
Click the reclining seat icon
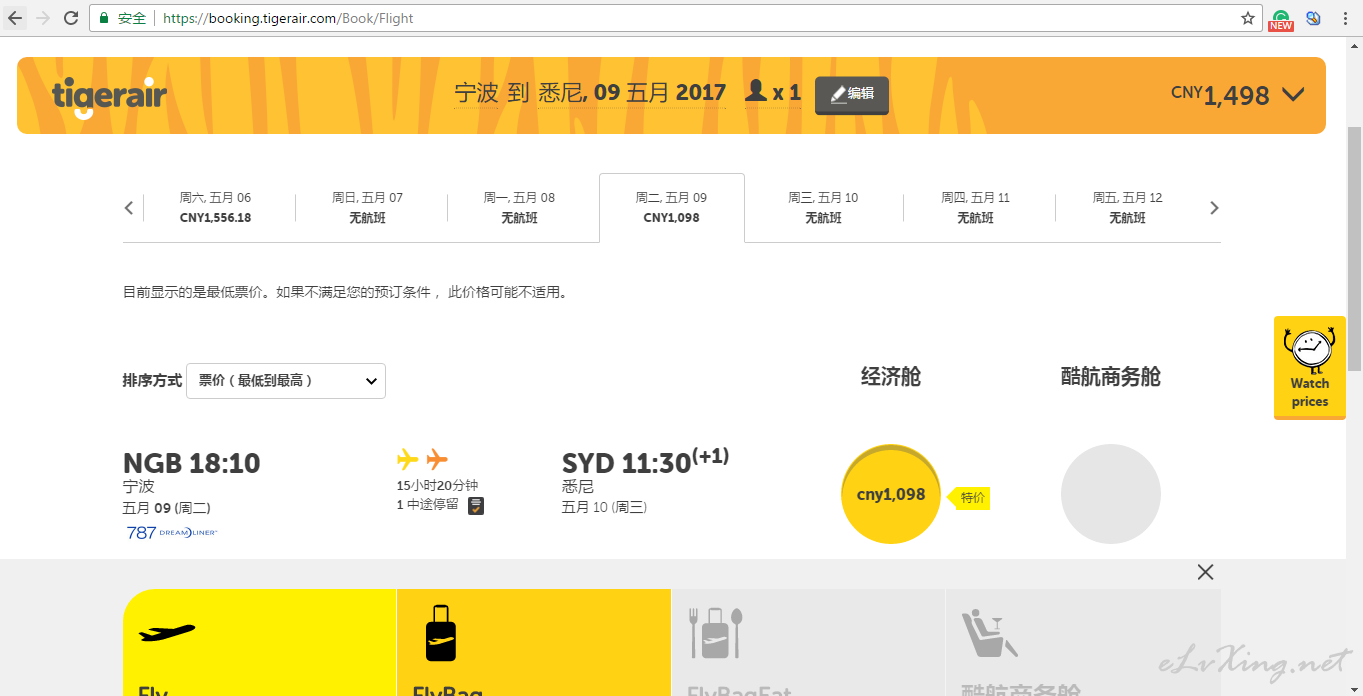pyautogui.click(x=989, y=634)
